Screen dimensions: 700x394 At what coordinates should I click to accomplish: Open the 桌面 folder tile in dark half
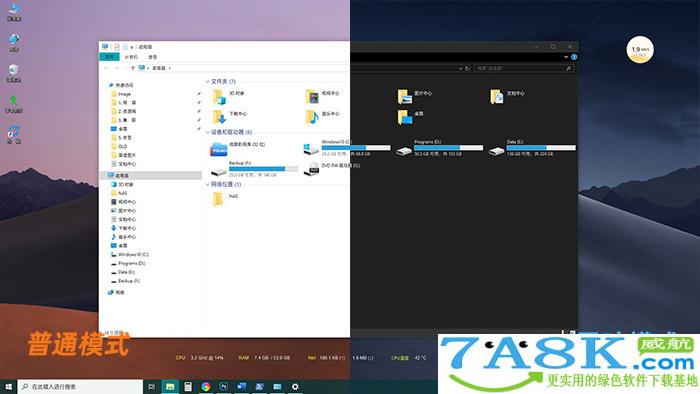[410, 116]
